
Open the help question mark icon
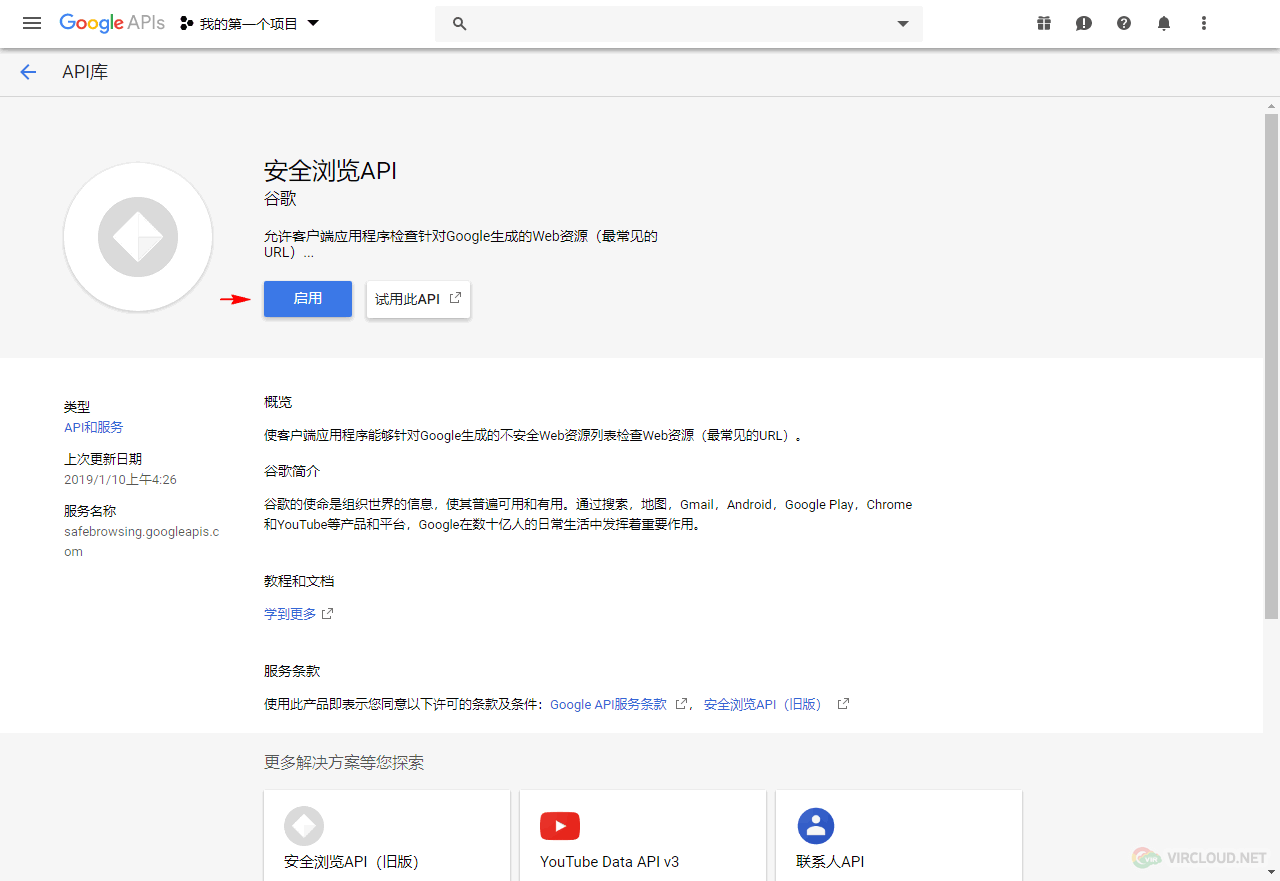[1124, 23]
